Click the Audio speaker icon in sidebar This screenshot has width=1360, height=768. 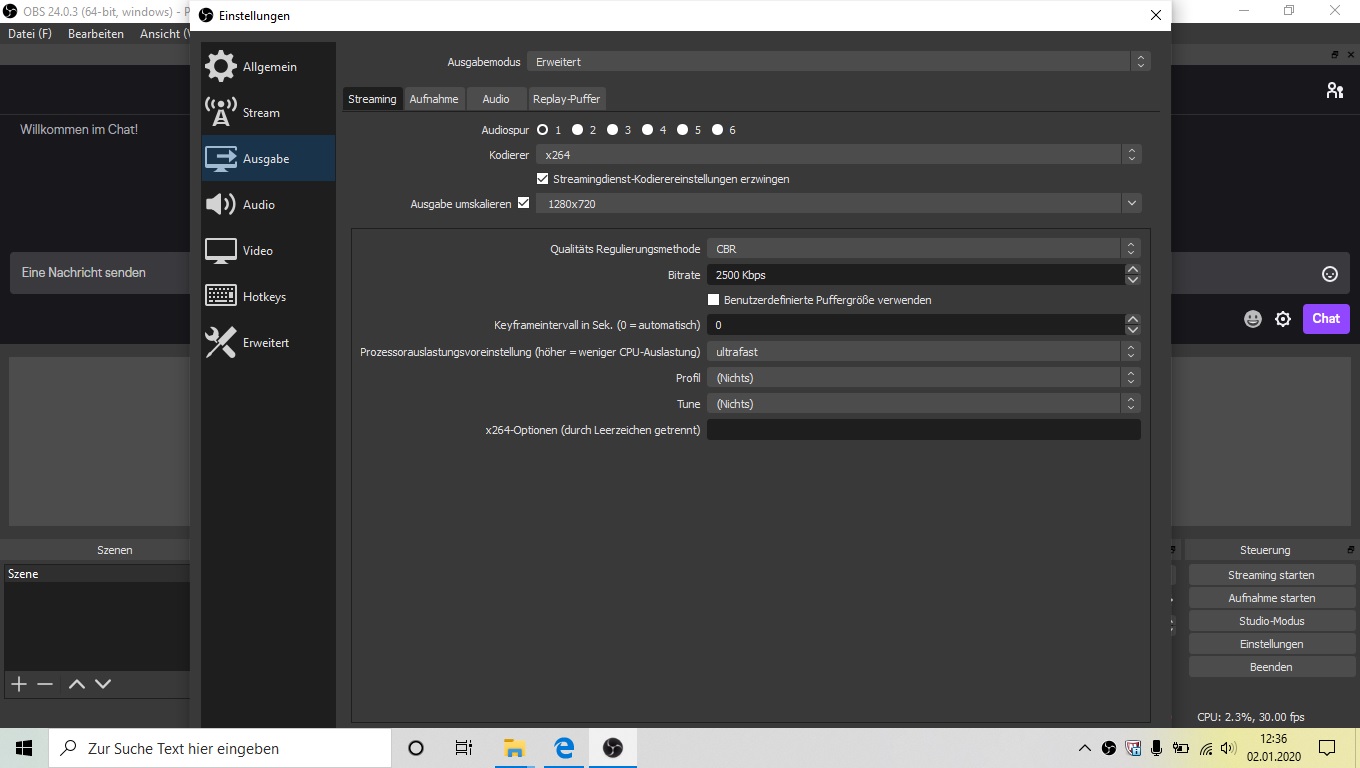[221, 204]
